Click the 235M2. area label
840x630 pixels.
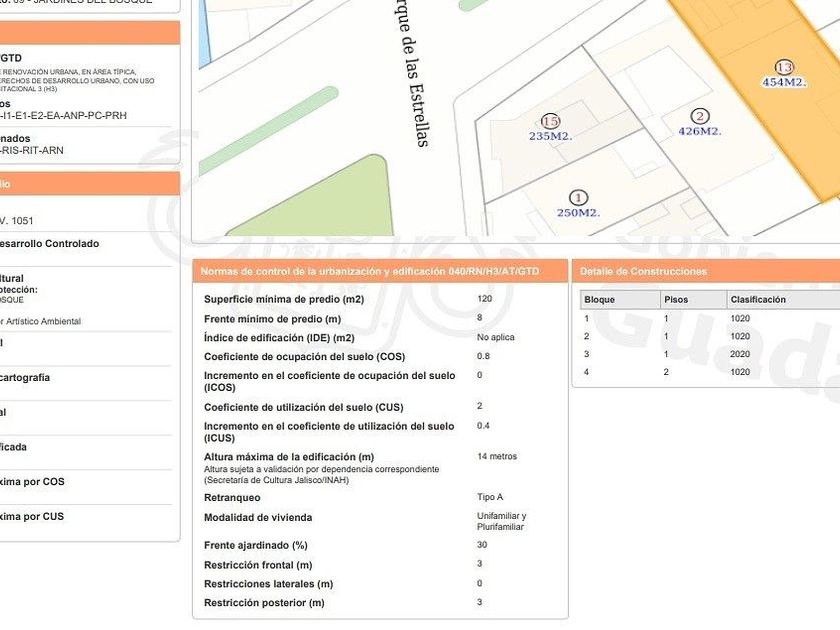click(550, 137)
